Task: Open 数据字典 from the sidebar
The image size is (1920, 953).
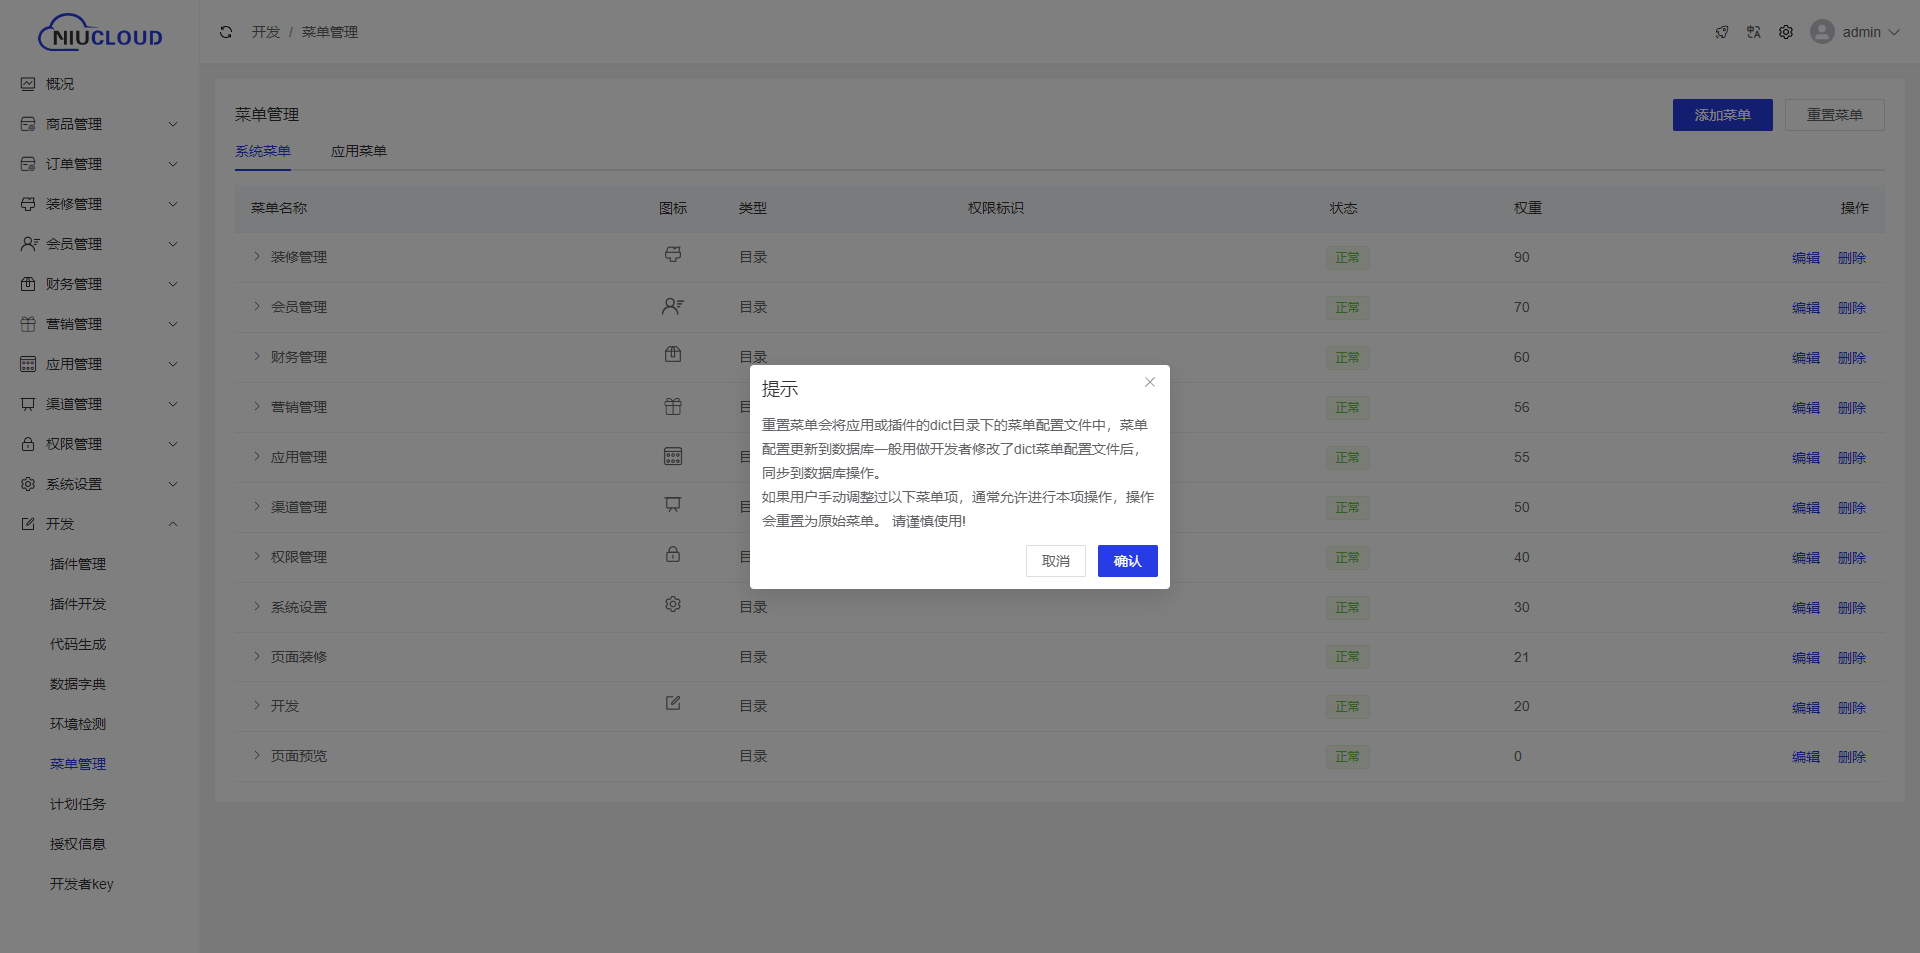Action: [x=78, y=684]
